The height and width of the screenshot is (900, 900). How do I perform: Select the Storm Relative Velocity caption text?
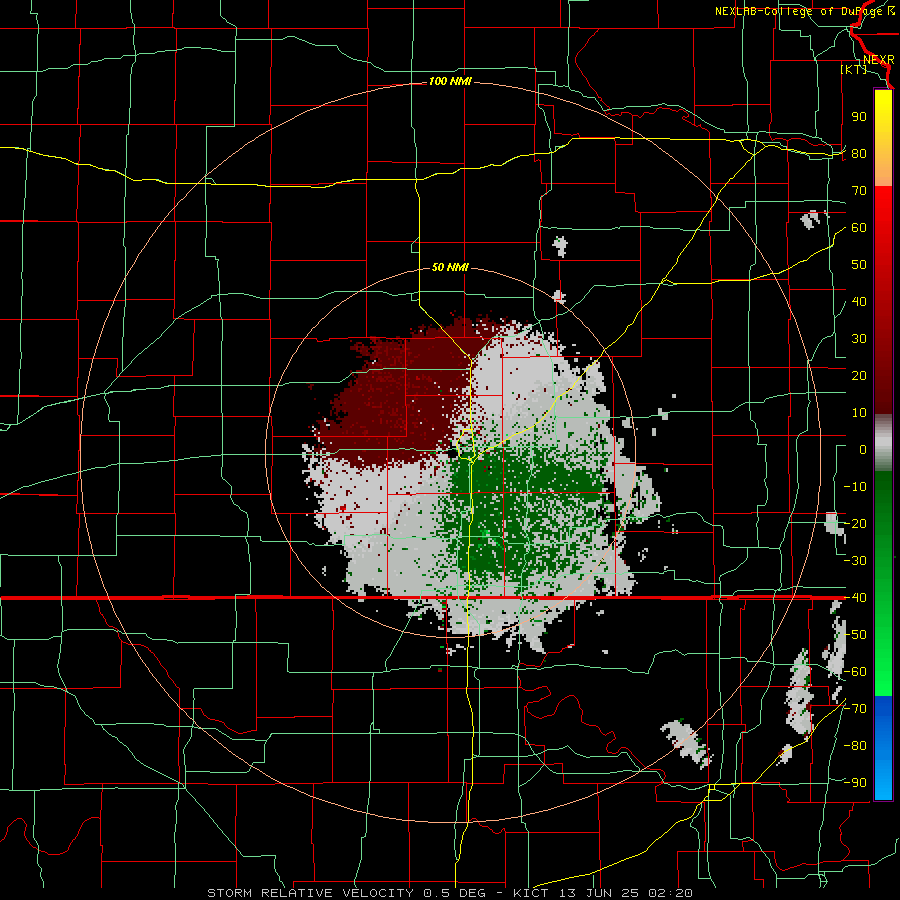point(449,893)
